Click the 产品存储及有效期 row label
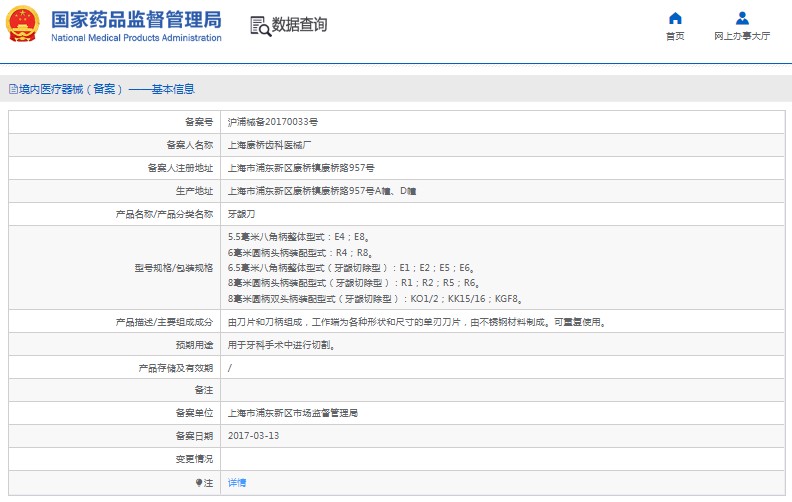Screen dimensions: 792x502 pos(176,368)
